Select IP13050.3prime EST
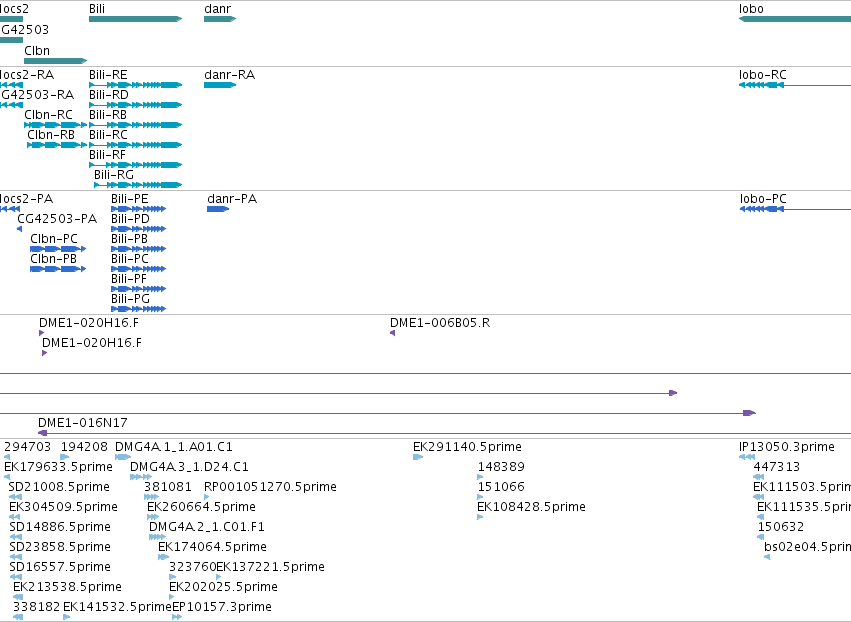The height and width of the screenshot is (622, 851). point(747,457)
